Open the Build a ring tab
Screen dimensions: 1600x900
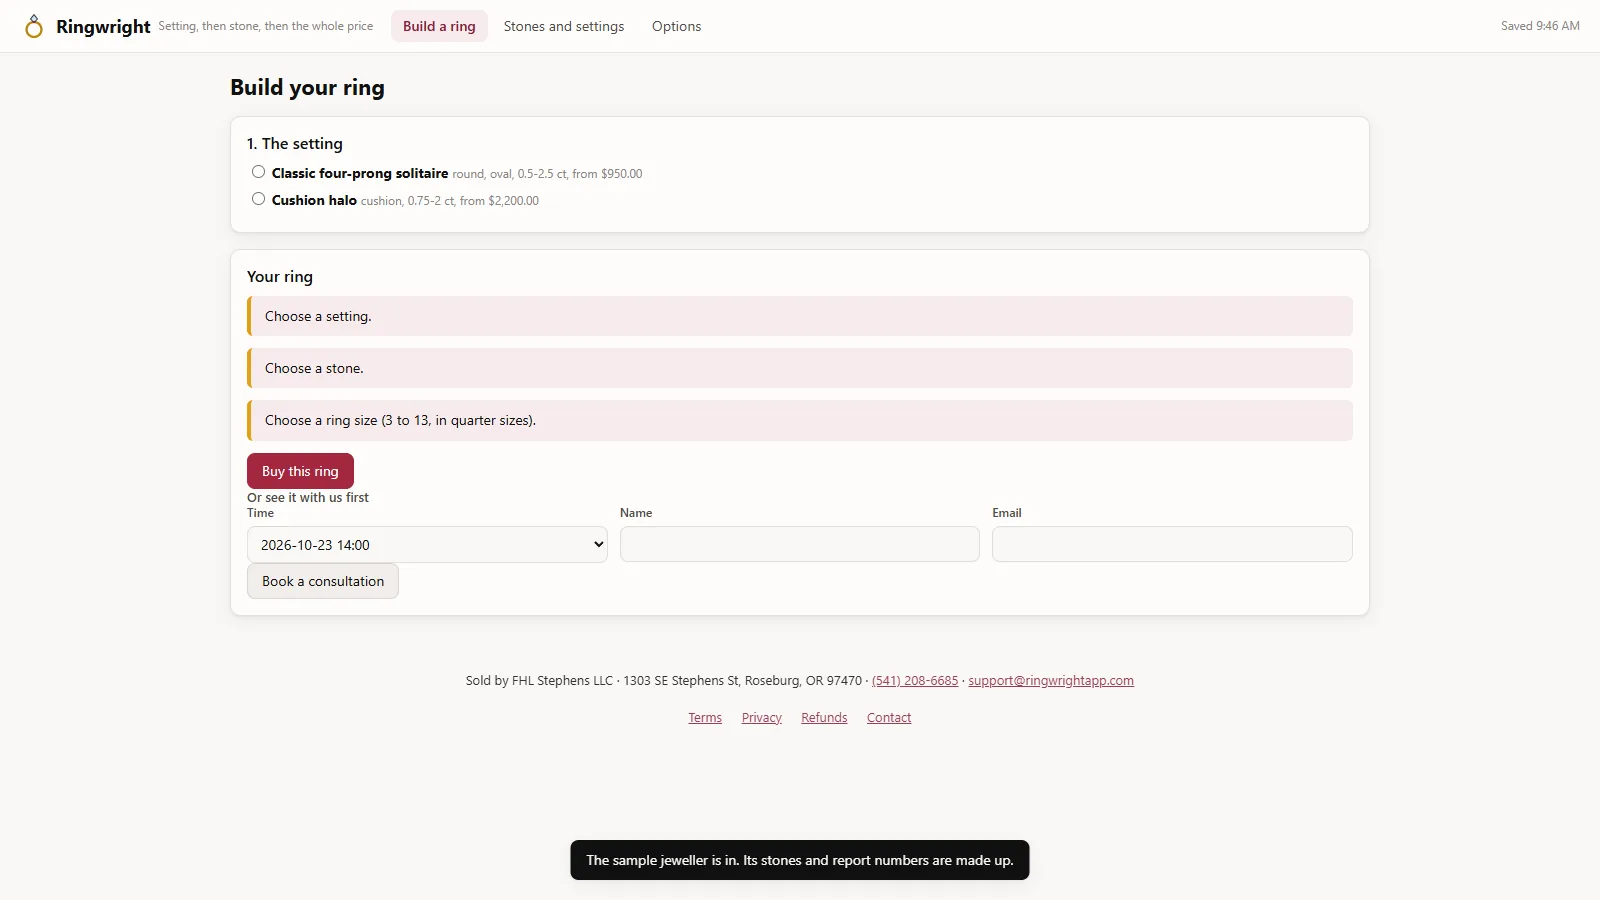(x=439, y=26)
